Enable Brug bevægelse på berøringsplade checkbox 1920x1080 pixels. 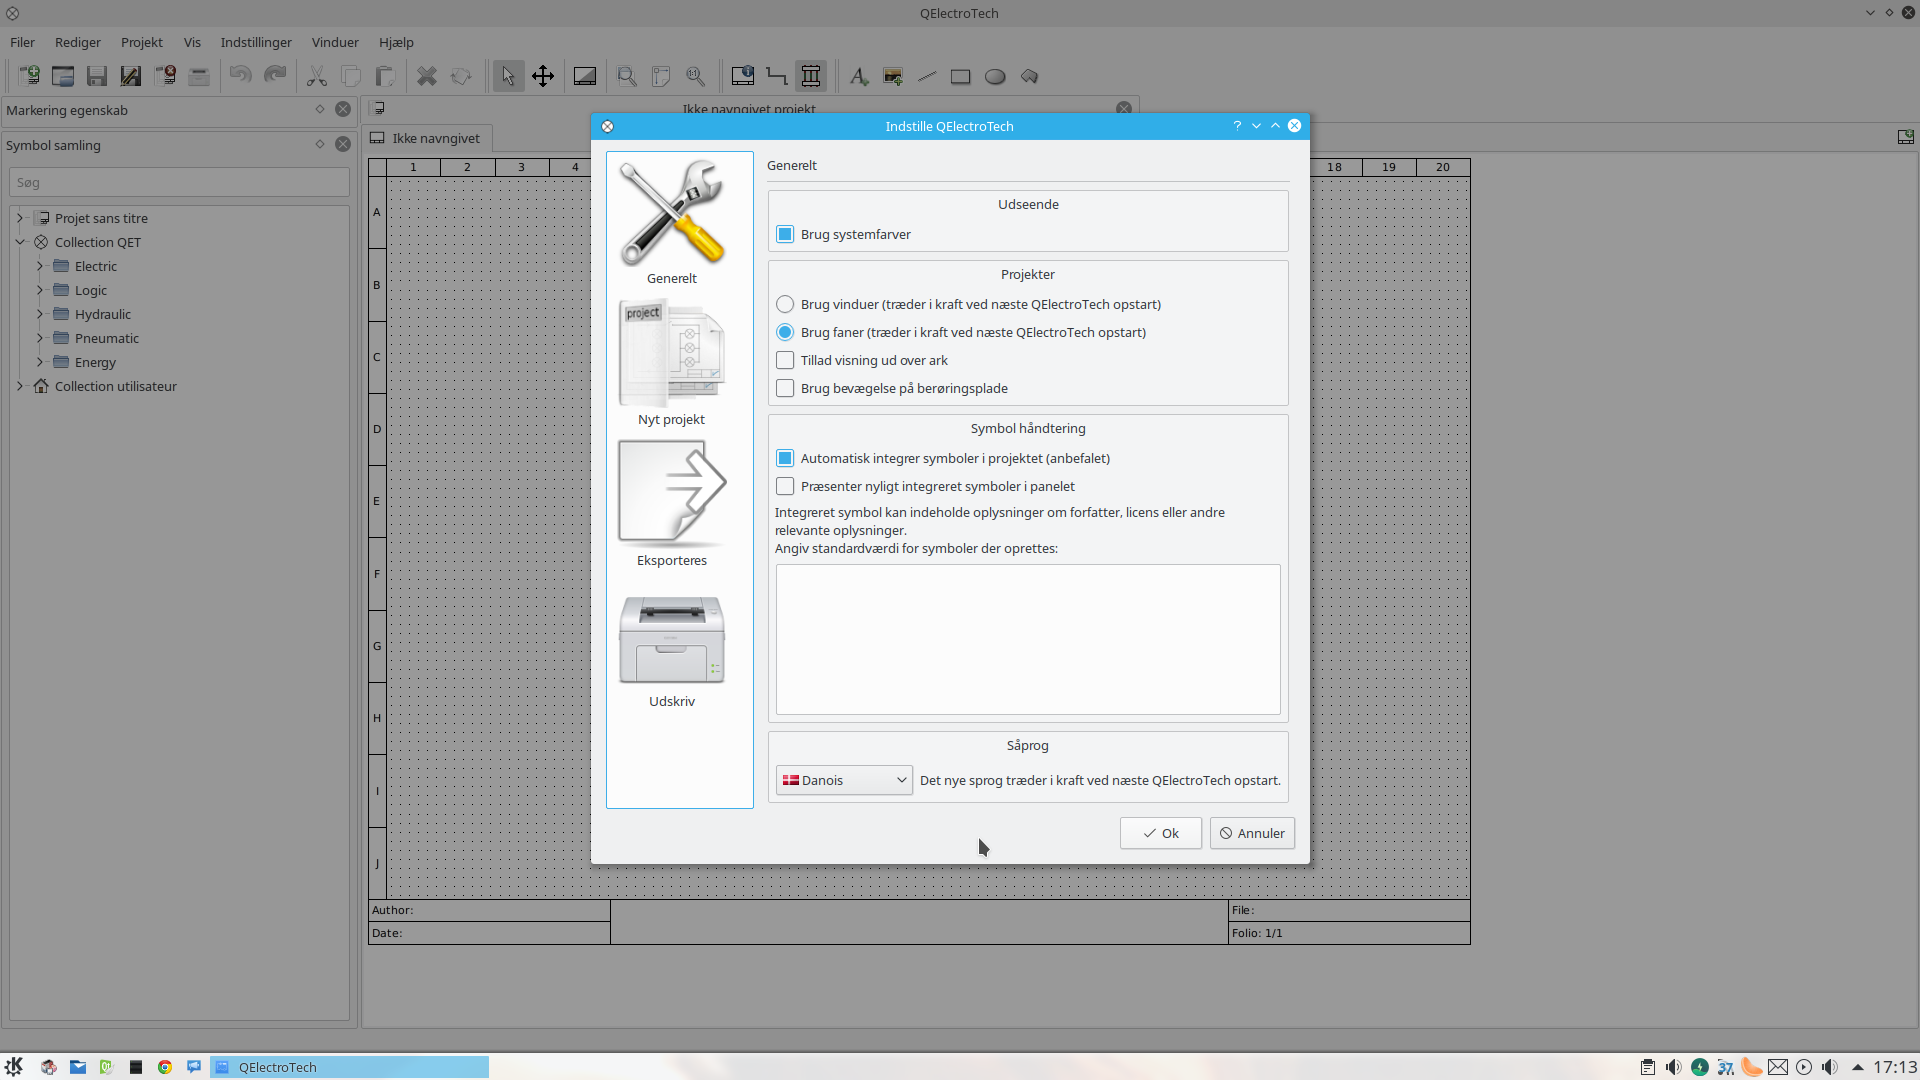(785, 388)
